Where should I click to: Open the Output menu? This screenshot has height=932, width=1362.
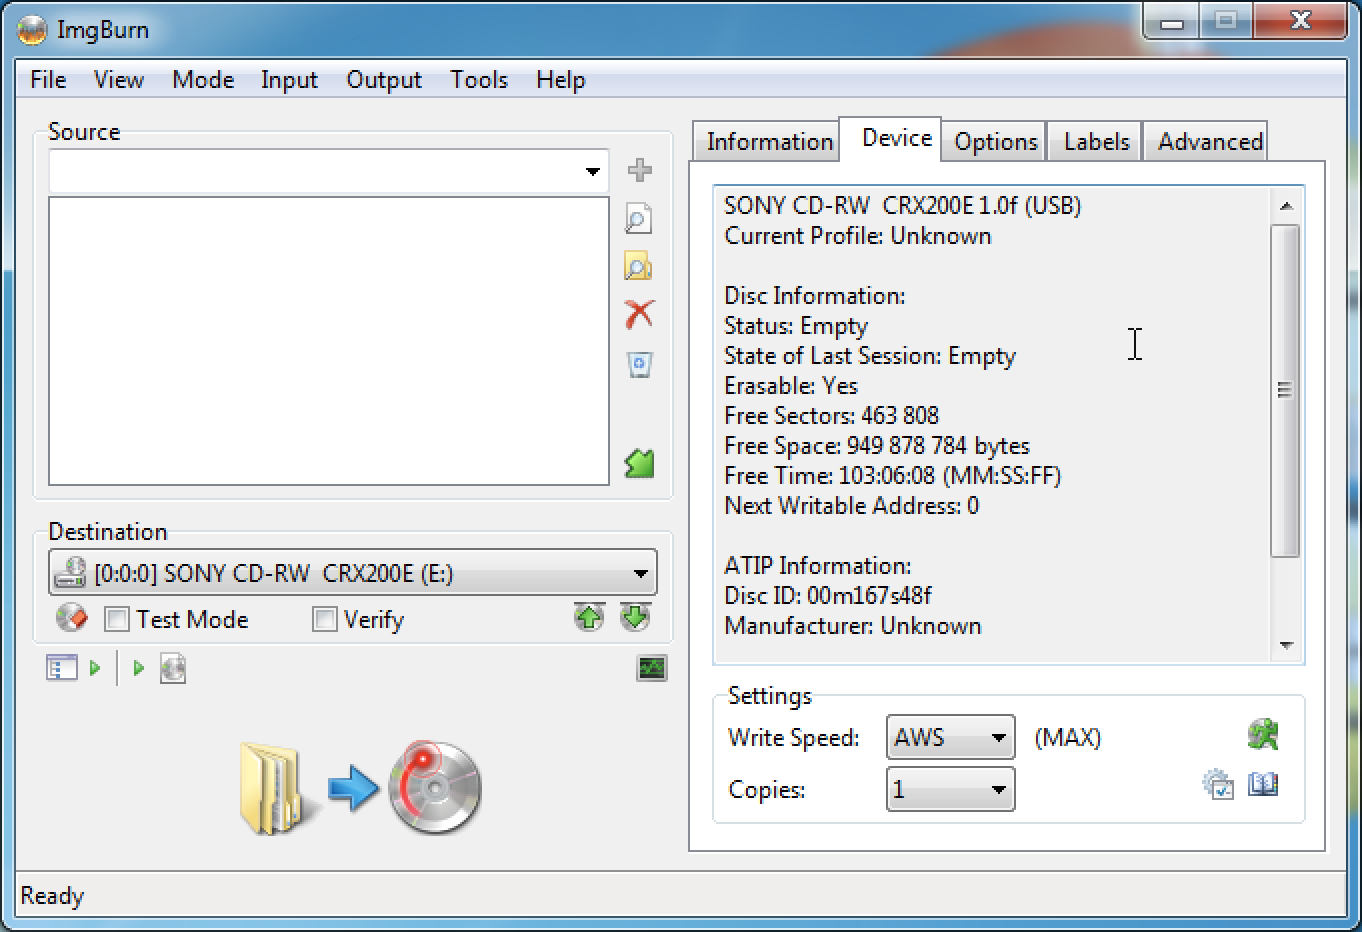click(x=384, y=80)
